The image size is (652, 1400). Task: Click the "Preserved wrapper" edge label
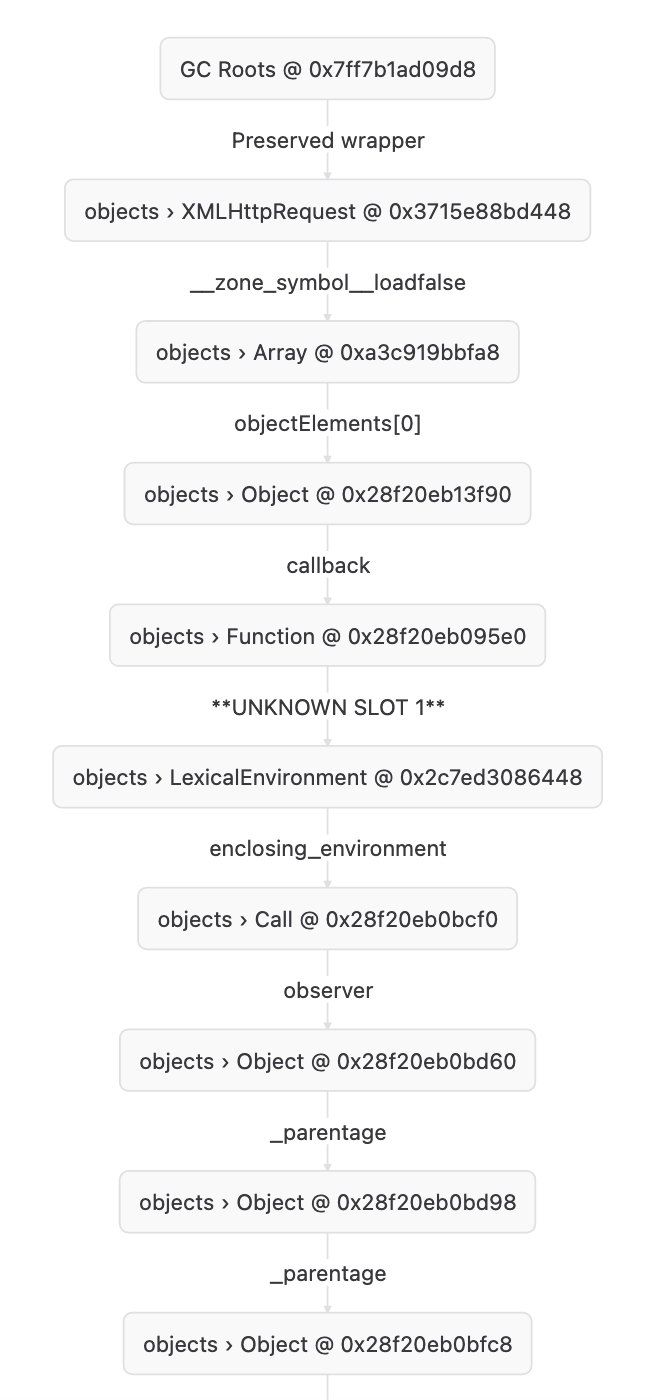coord(328,141)
